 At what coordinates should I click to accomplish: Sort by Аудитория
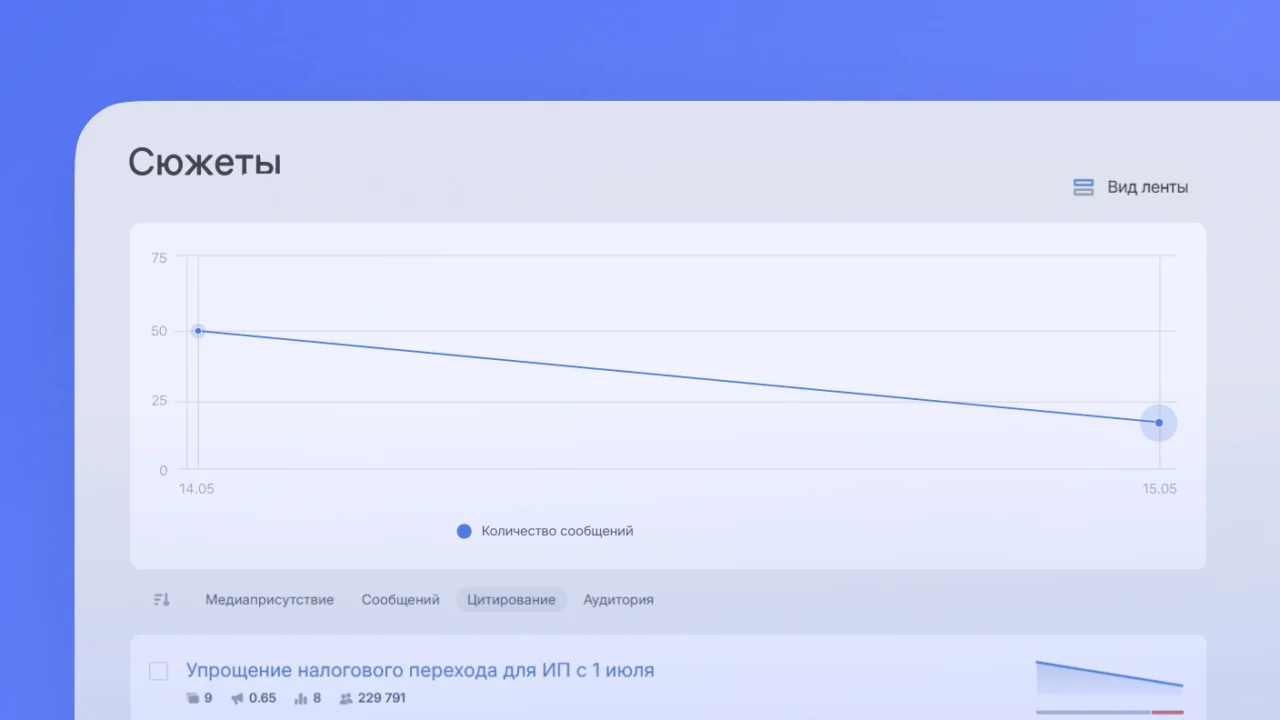(x=618, y=600)
